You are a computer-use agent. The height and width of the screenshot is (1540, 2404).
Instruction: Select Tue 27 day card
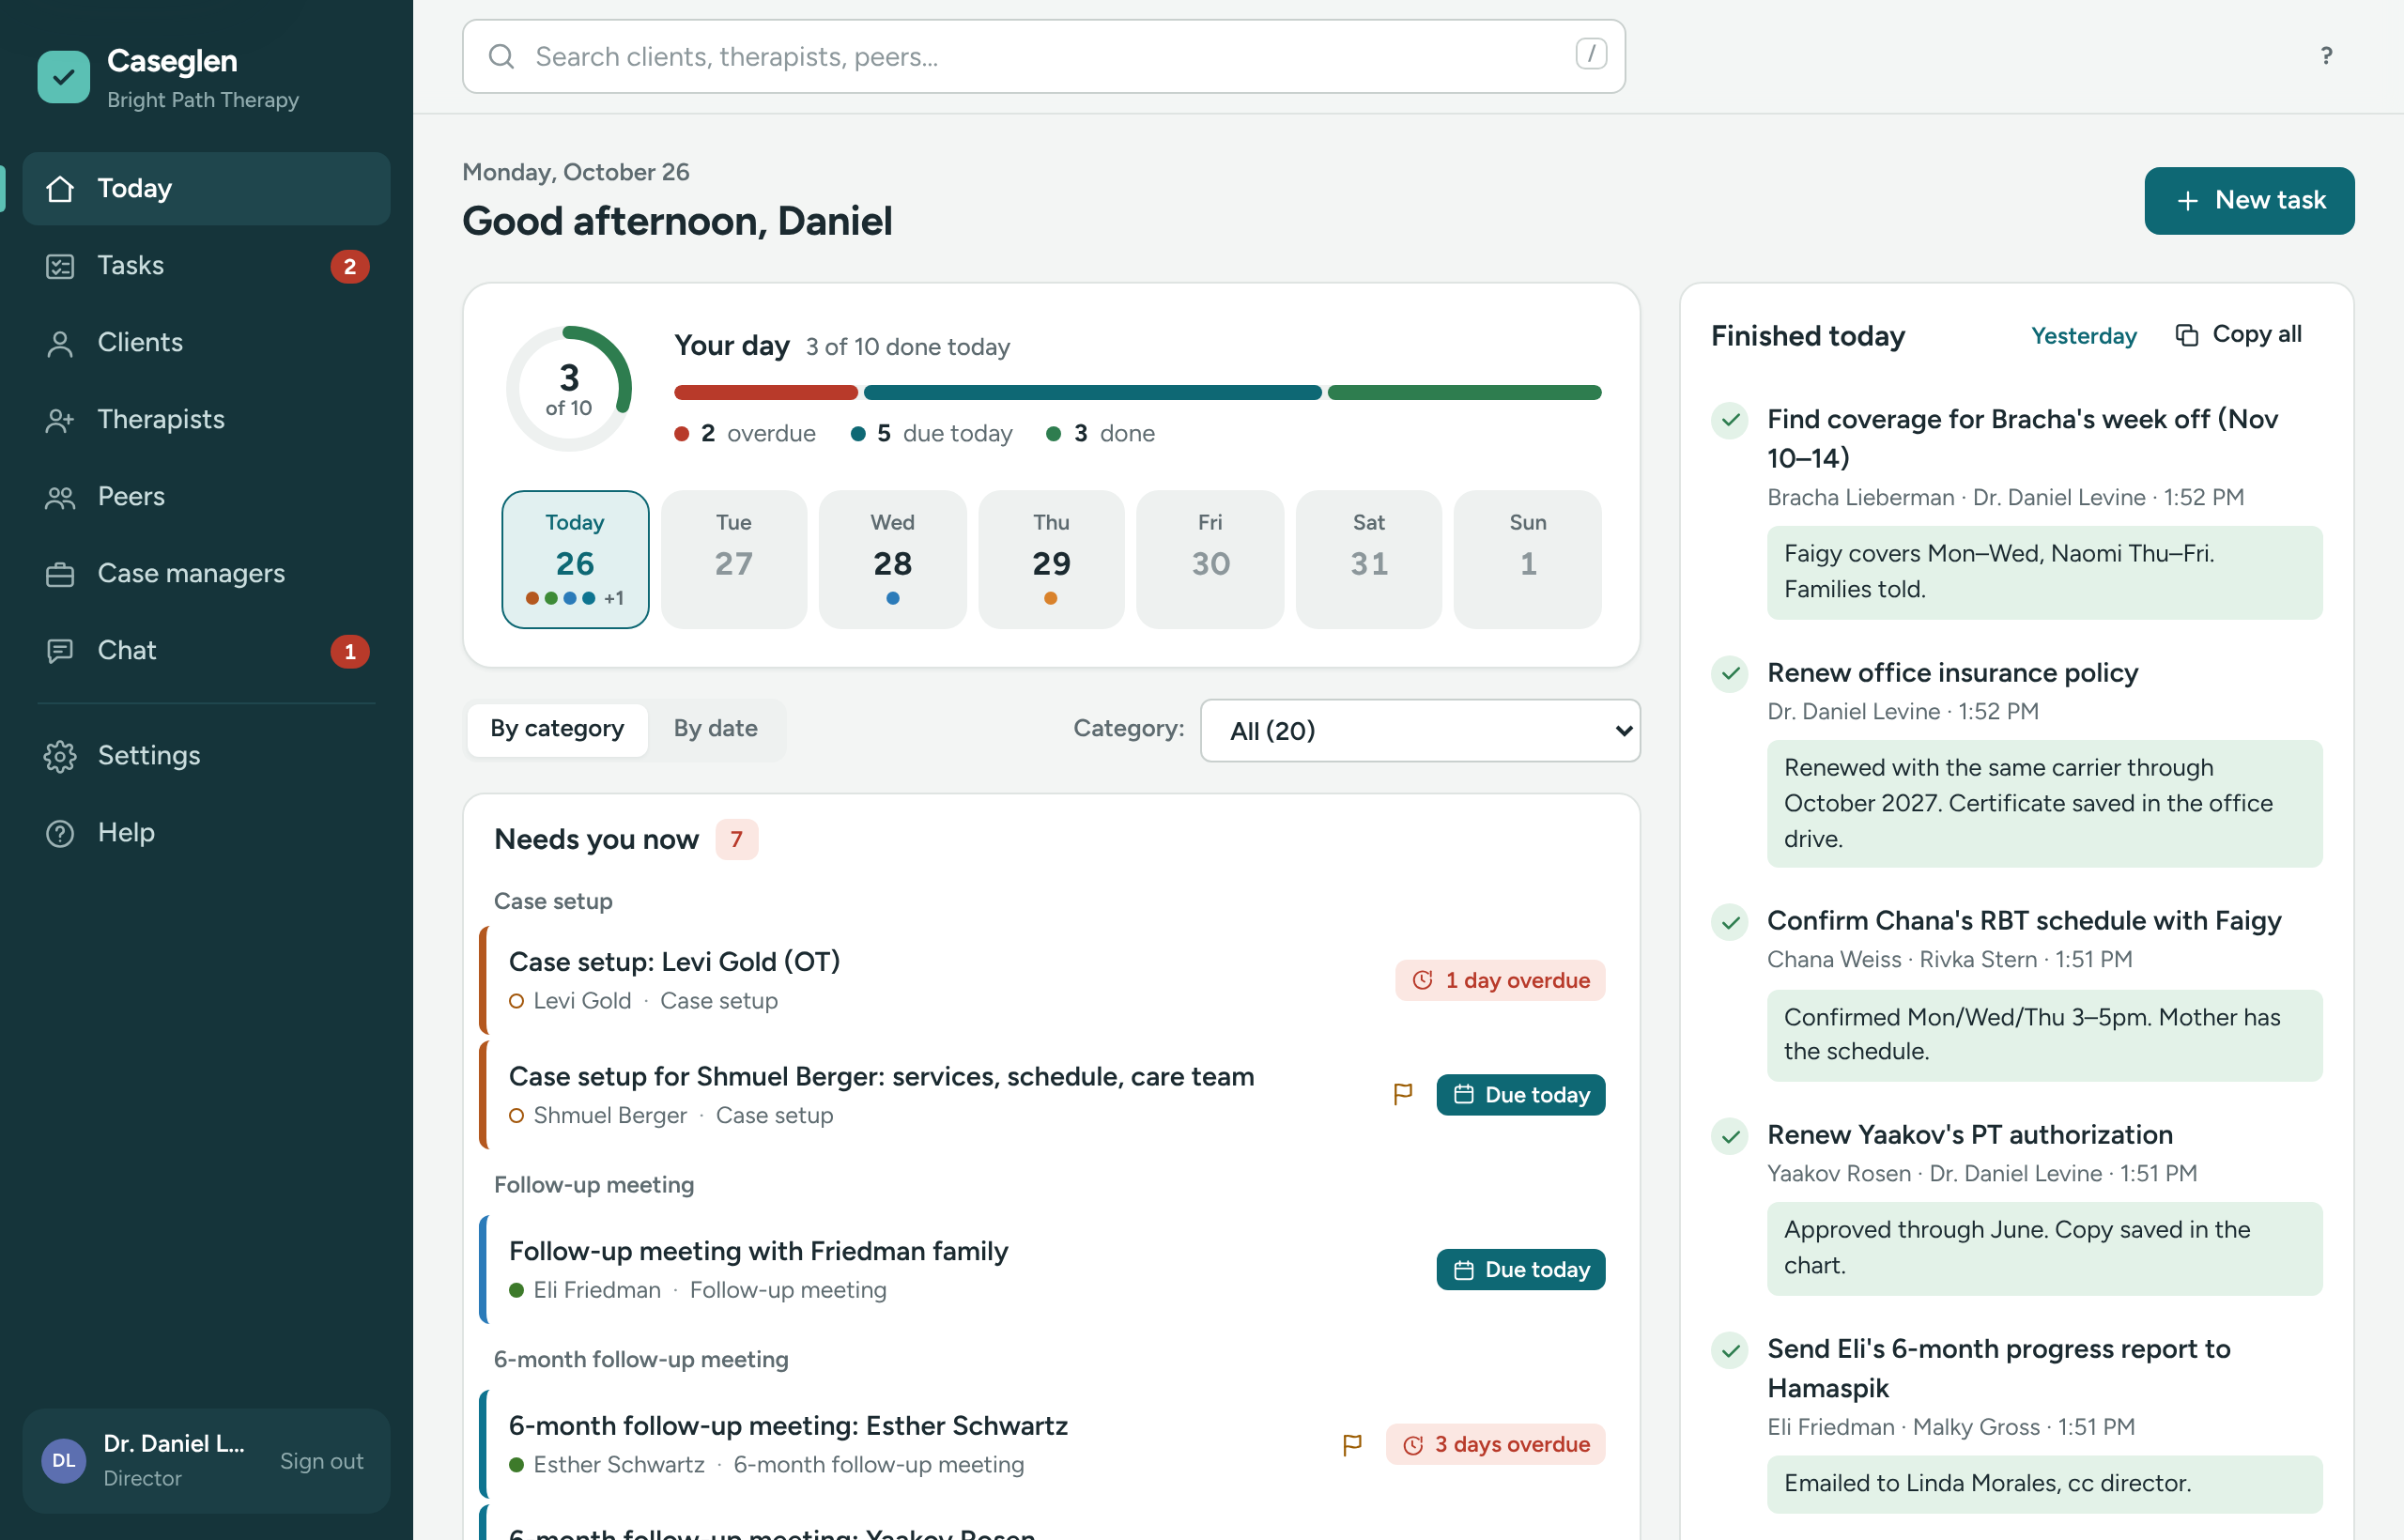click(734, 559)
